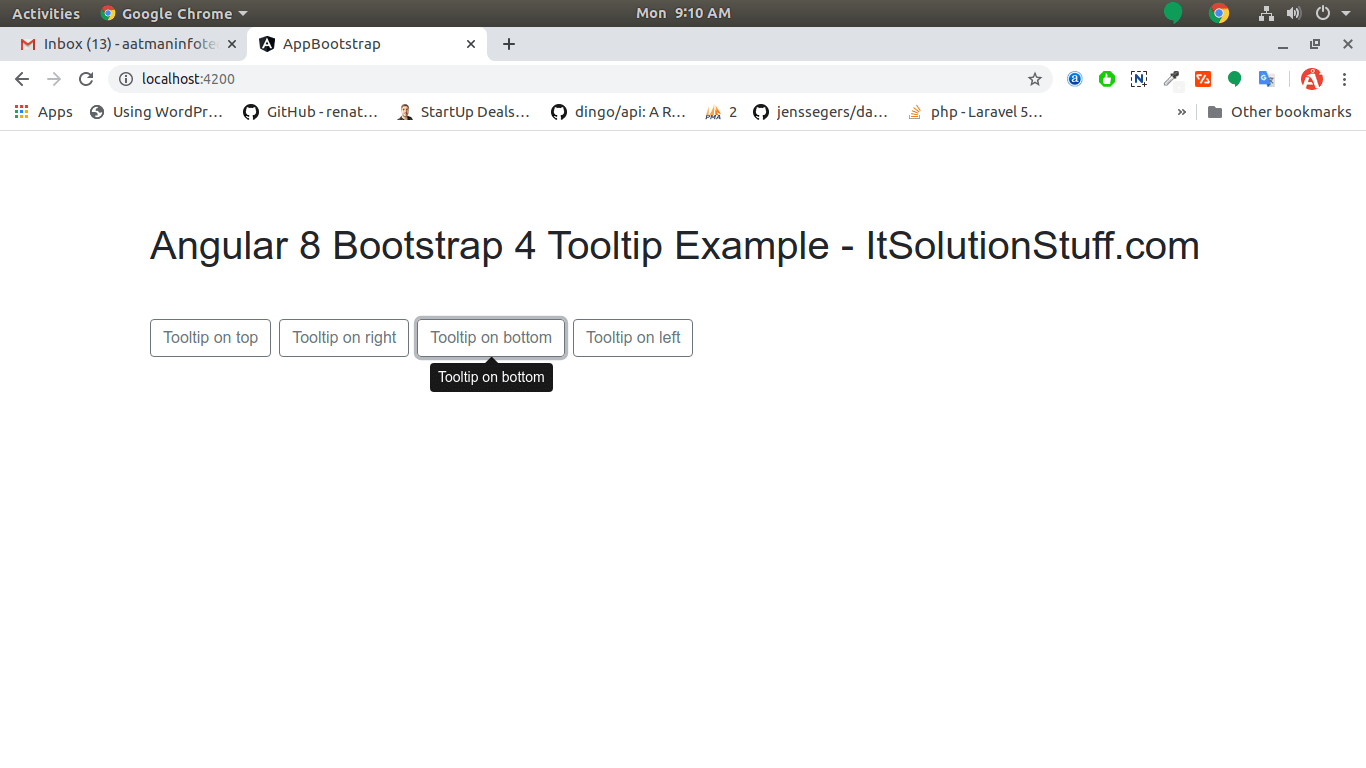Click the Tooltip on right button

(x=344, y=338)
